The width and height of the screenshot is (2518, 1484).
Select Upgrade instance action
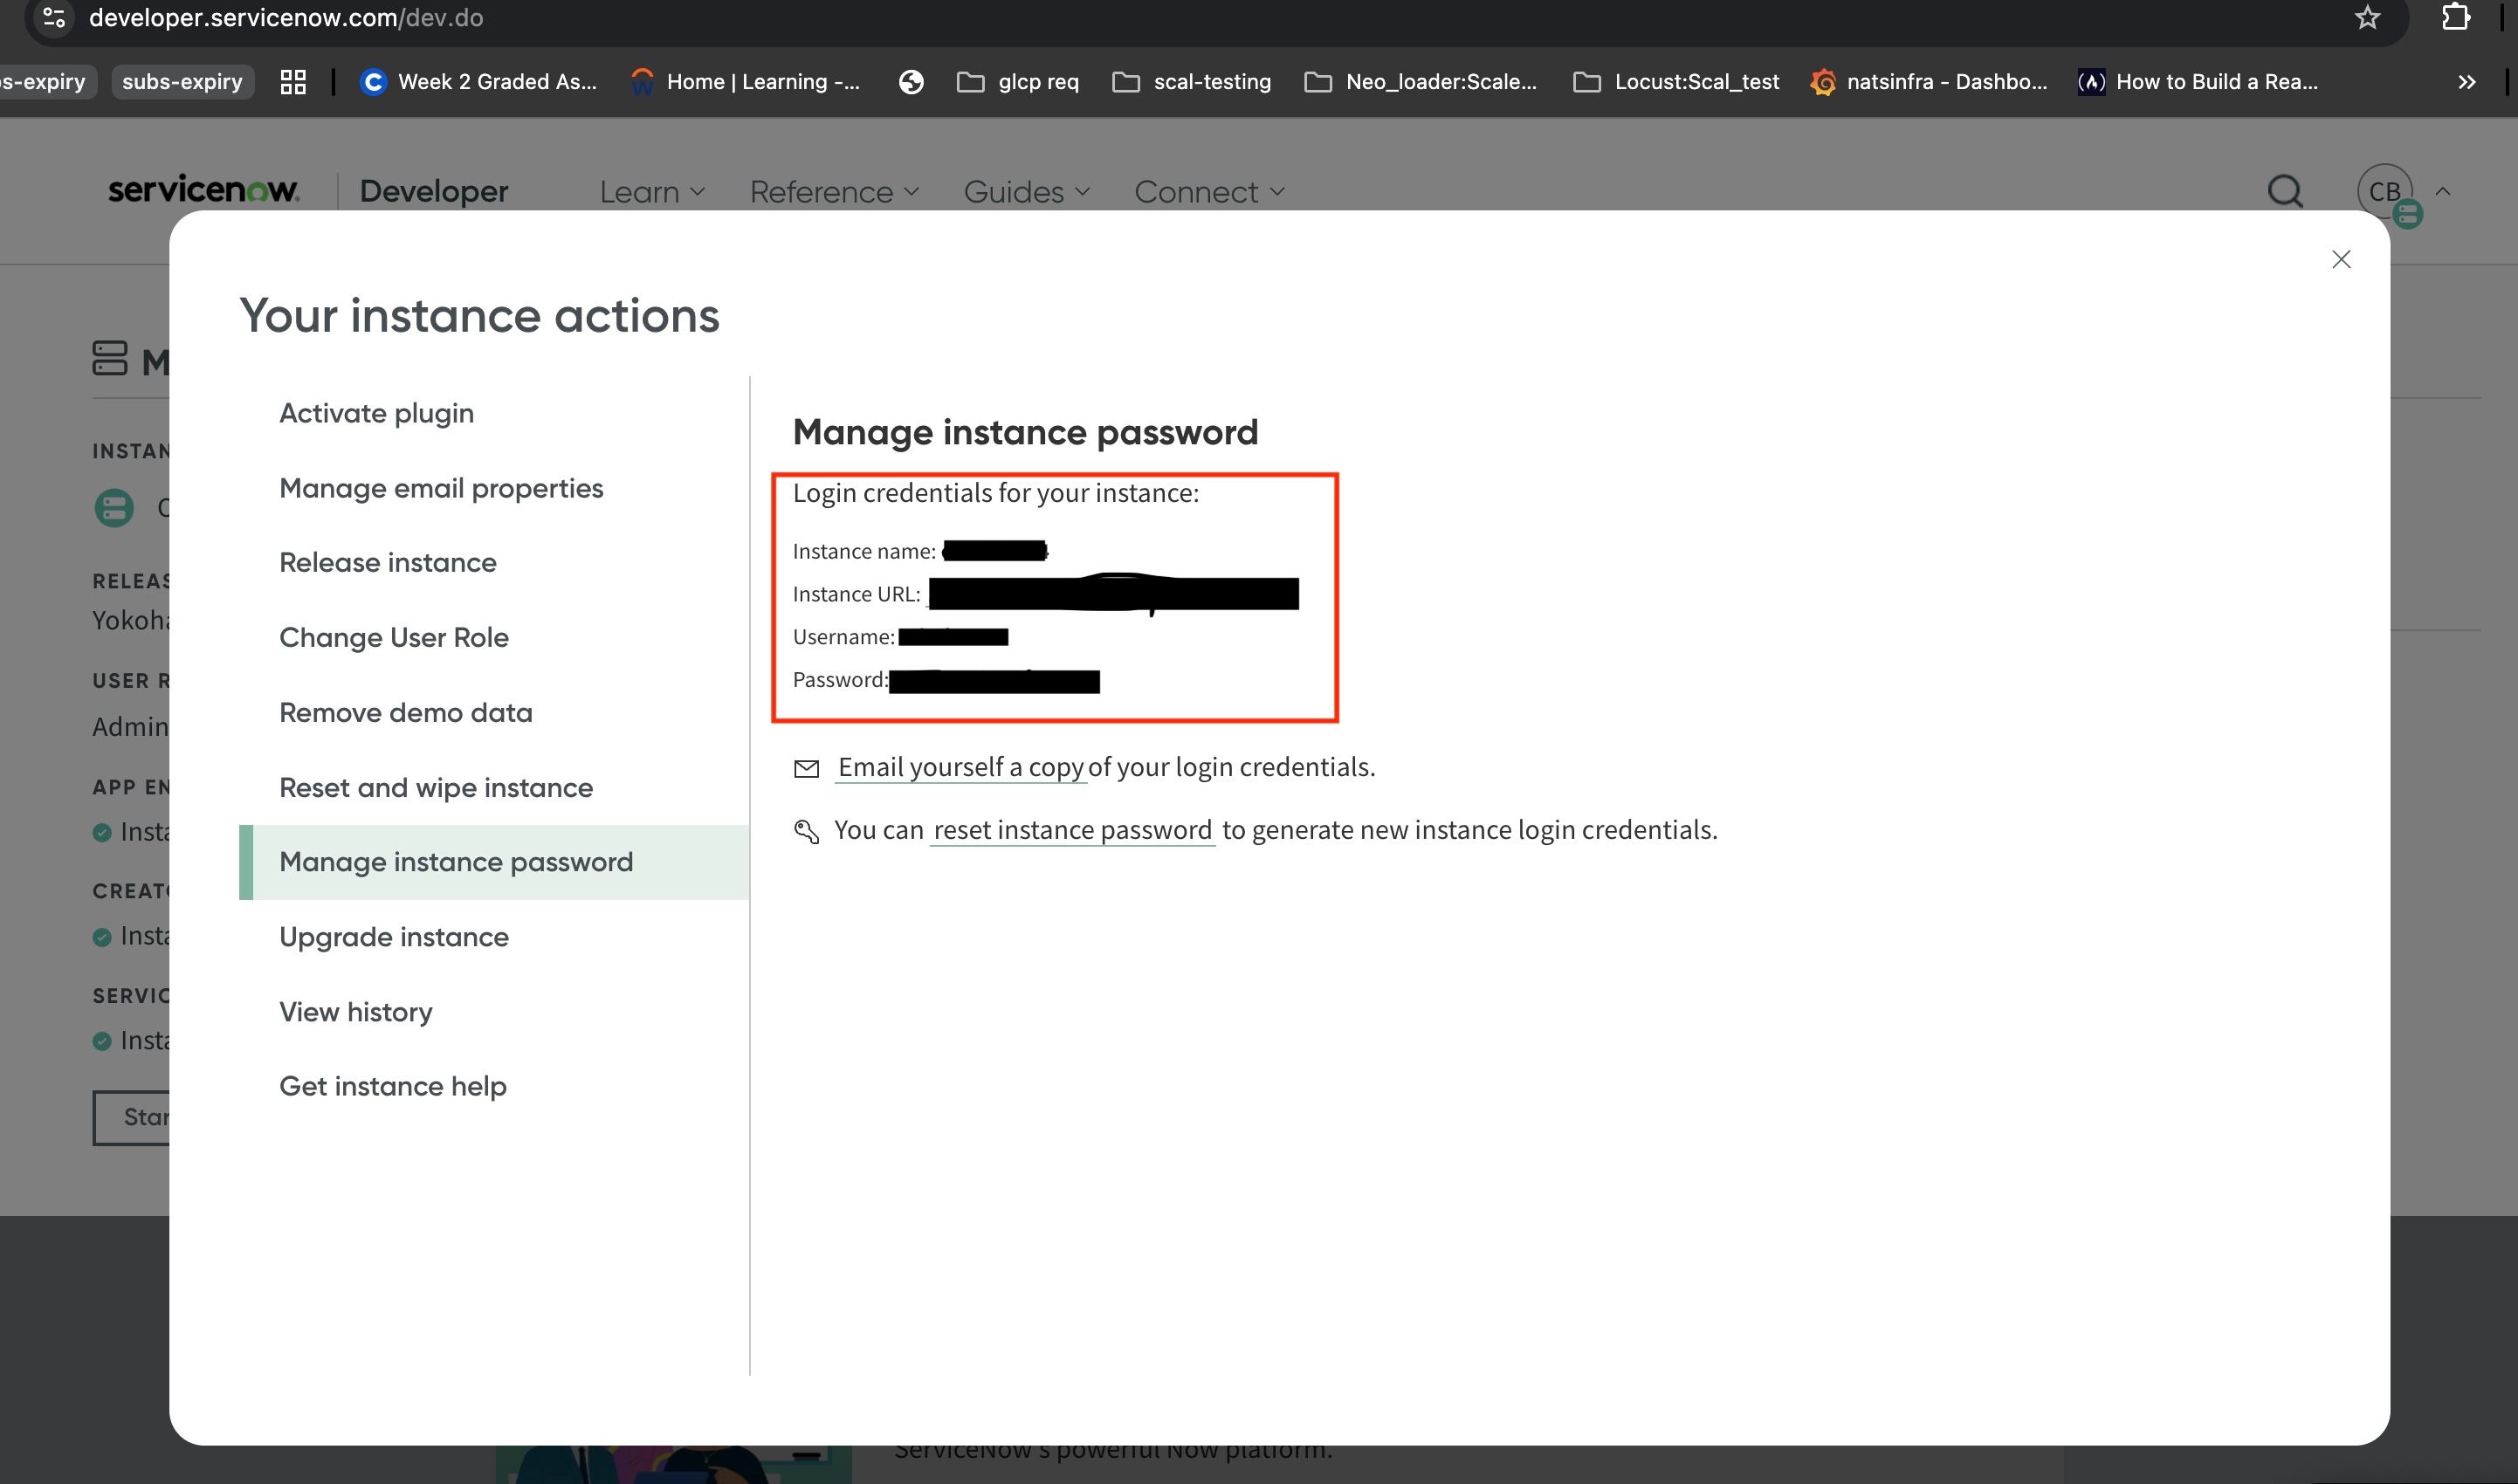pyautogui.click(x=393, y=937)
